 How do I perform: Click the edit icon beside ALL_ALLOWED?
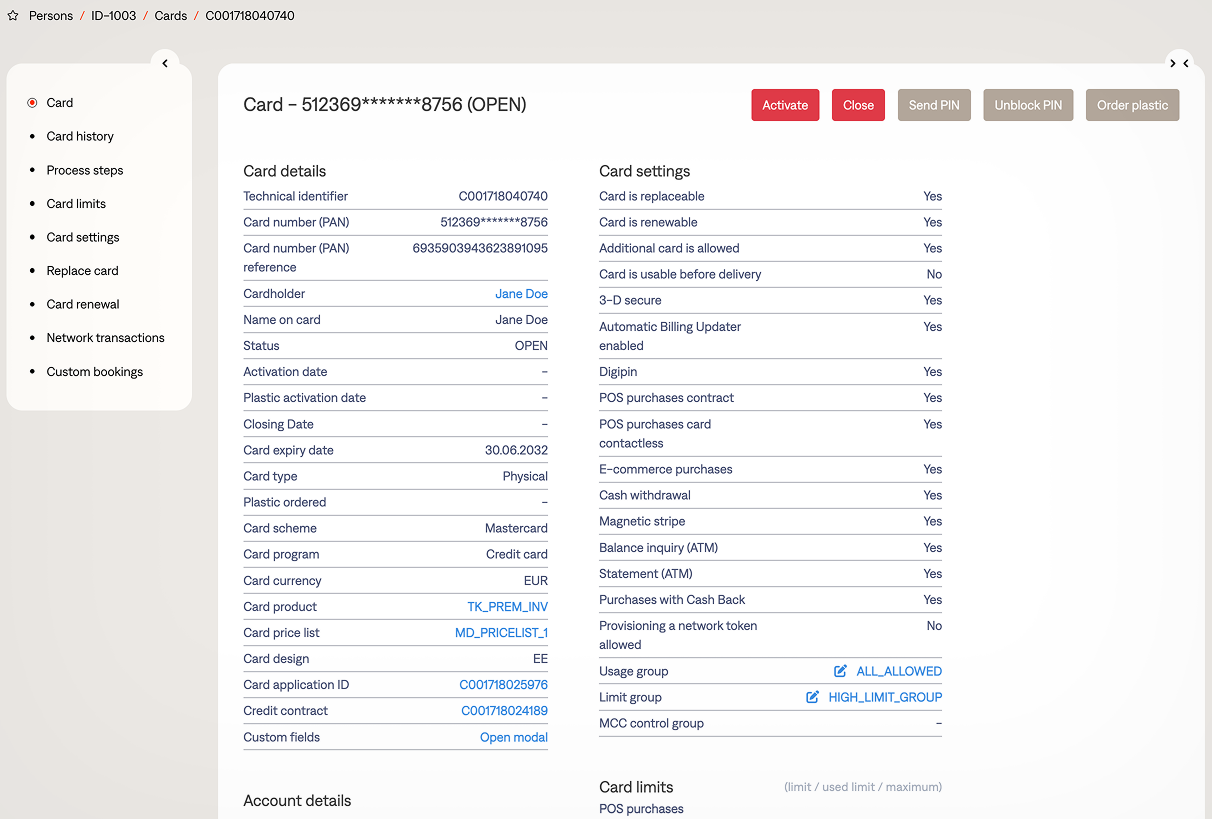tap(840, 671)
